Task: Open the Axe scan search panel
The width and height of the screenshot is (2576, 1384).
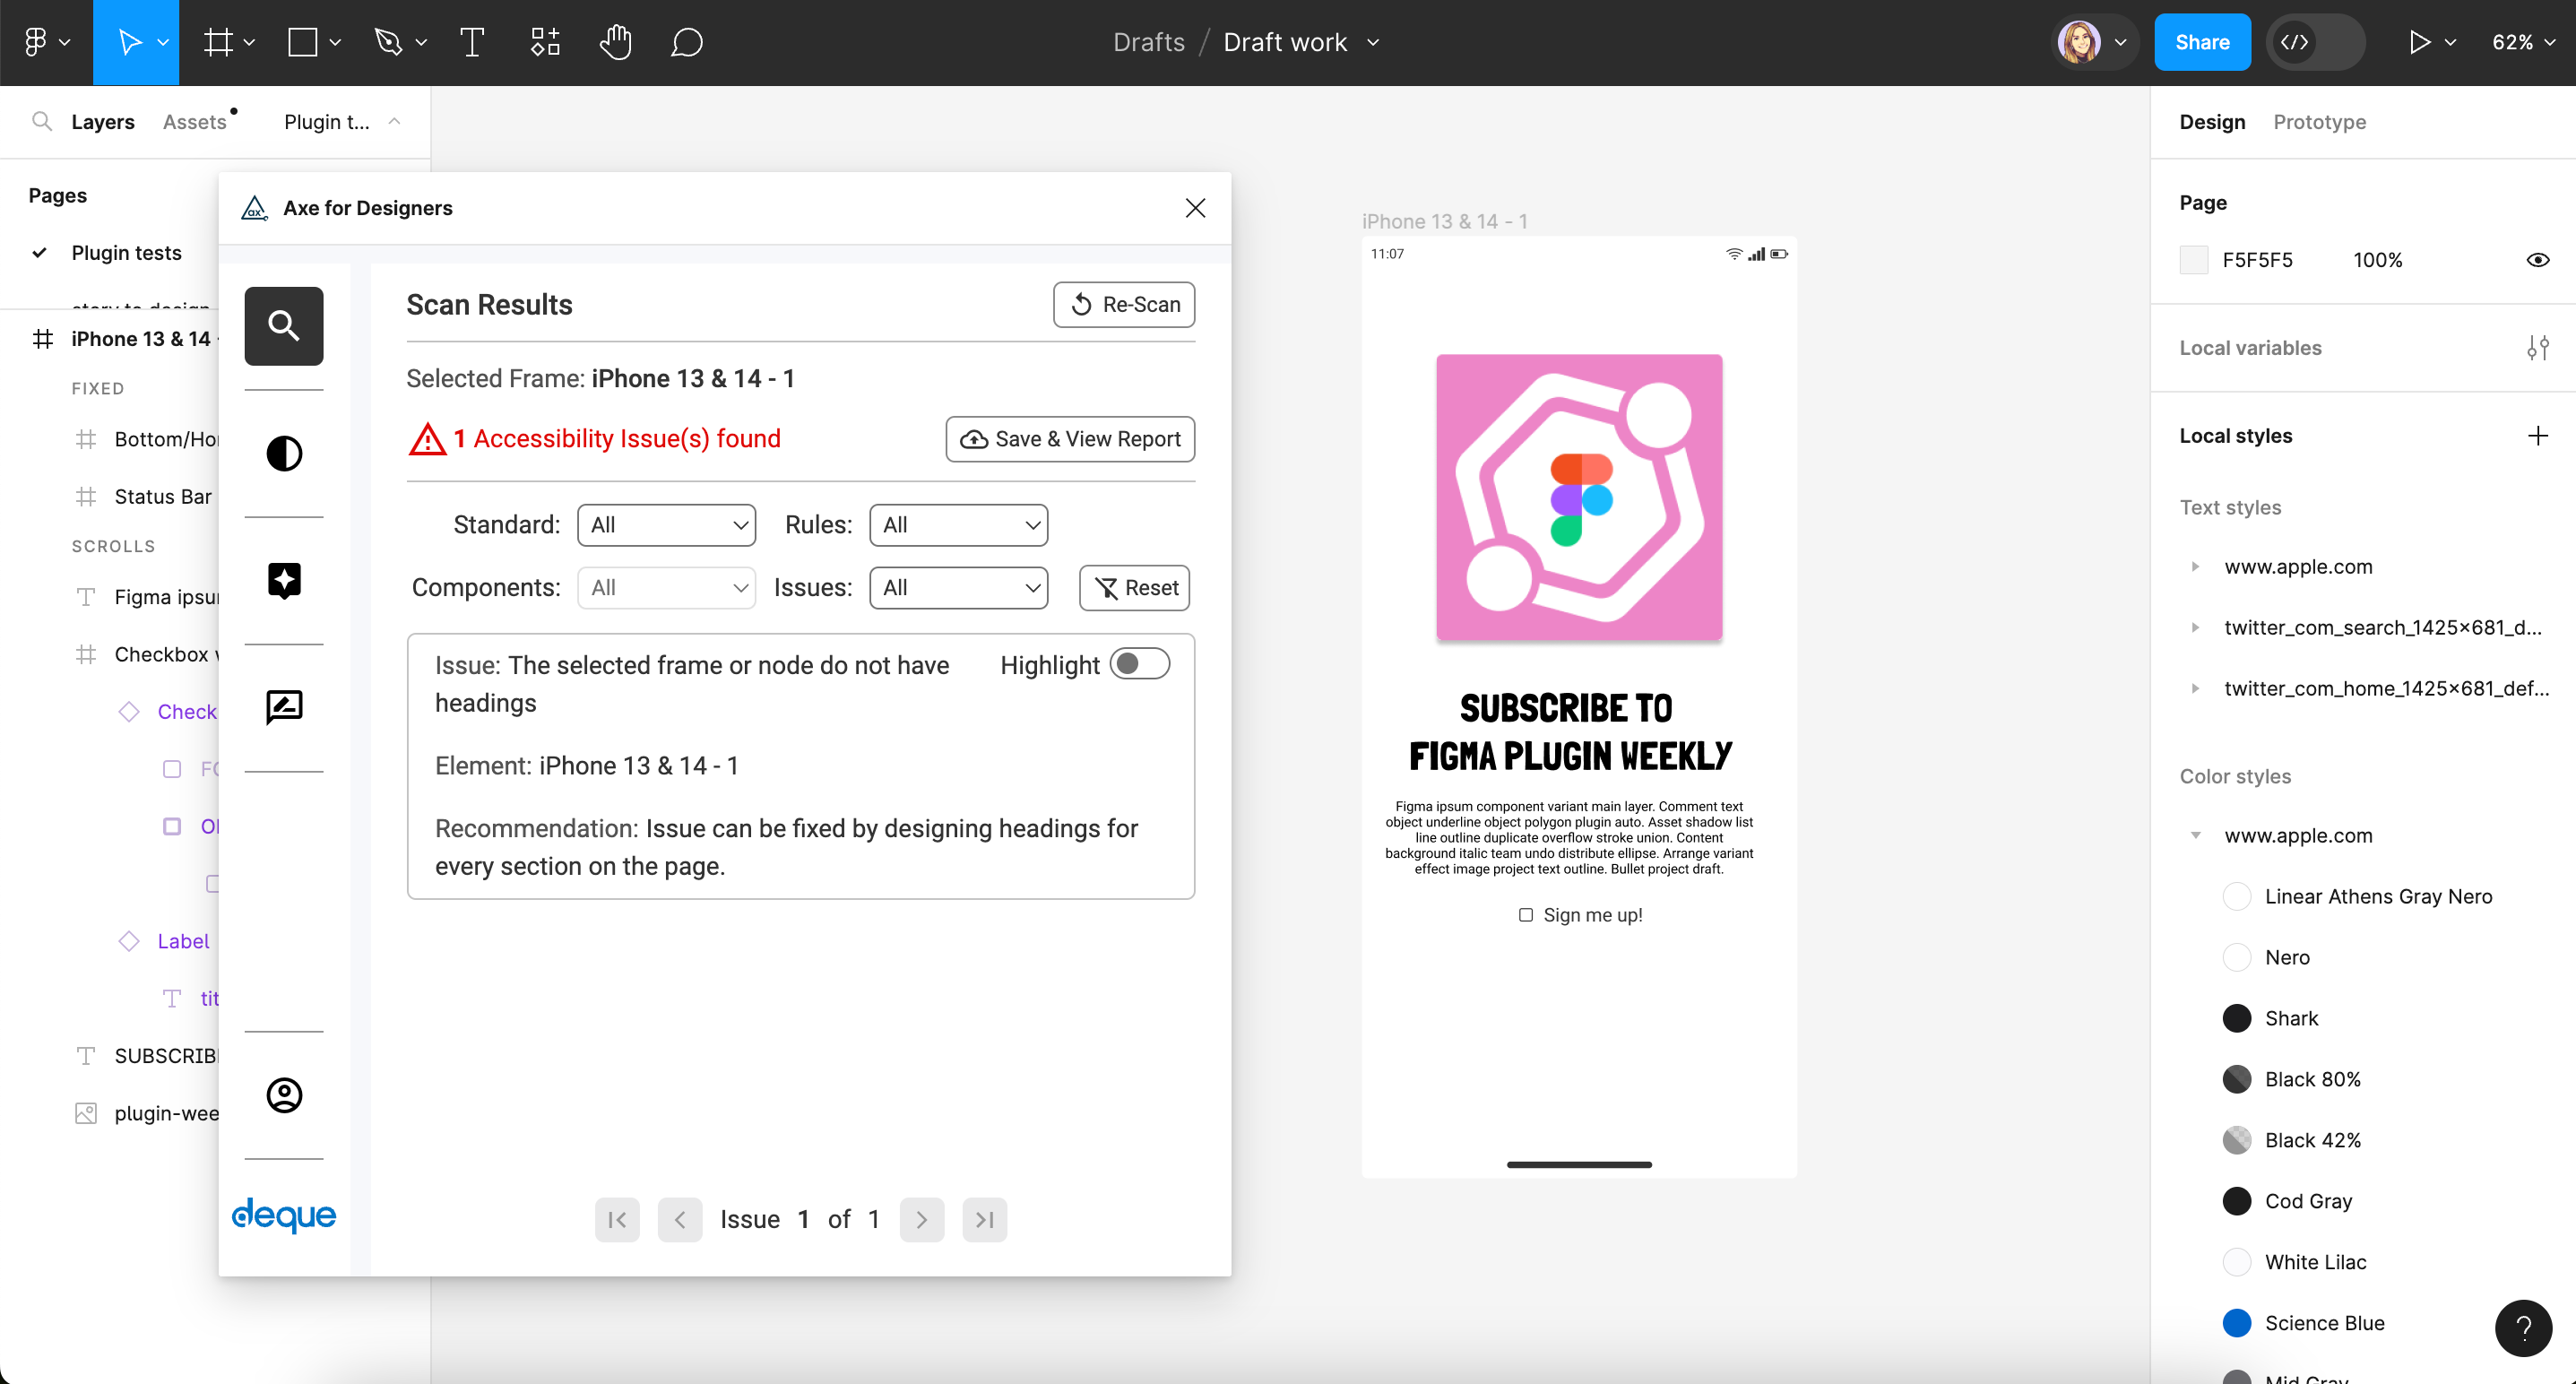Action: pos(284,326)
